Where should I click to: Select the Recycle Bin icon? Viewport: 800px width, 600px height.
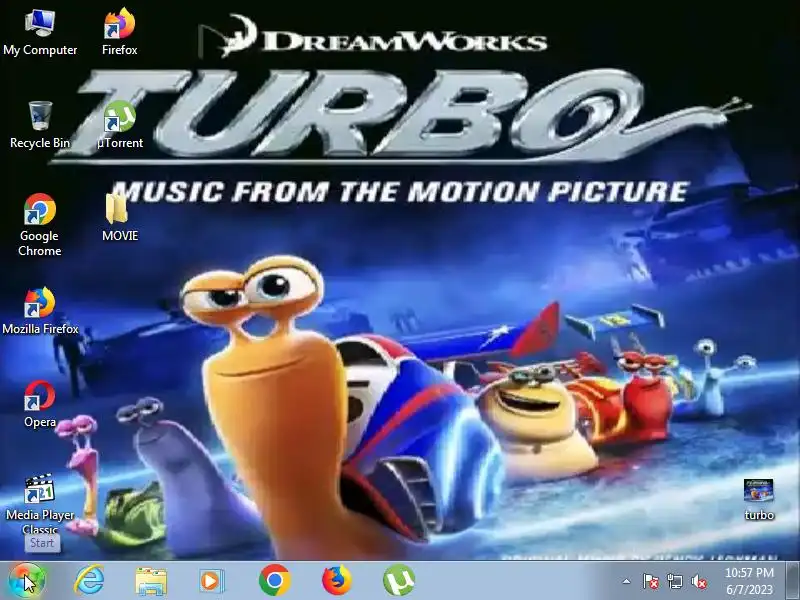(x=40, y=125)
